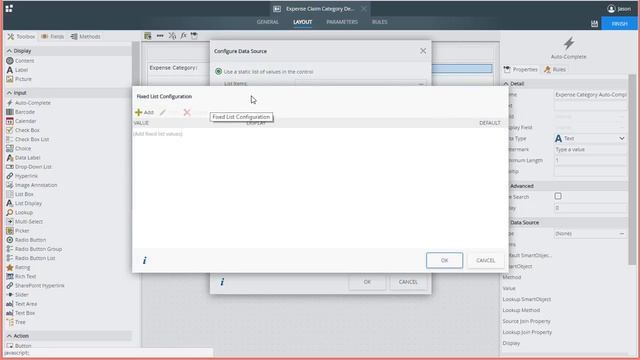Open the Properties tab in right panel

(521, 69)
